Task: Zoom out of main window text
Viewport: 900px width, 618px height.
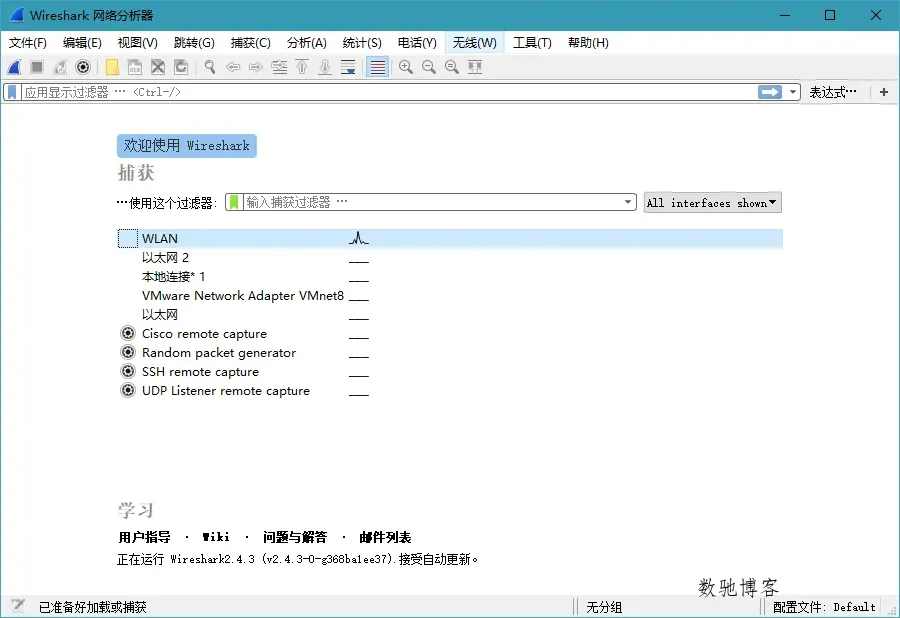Action: click(429, 67)
